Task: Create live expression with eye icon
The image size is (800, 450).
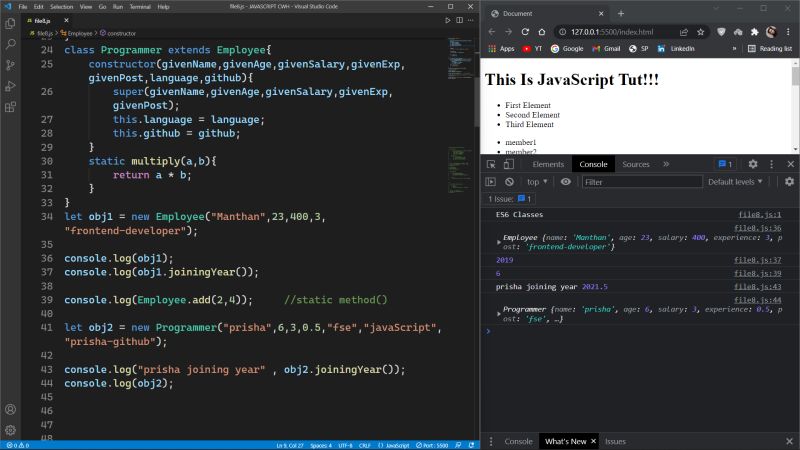Action: coord(566,182)
